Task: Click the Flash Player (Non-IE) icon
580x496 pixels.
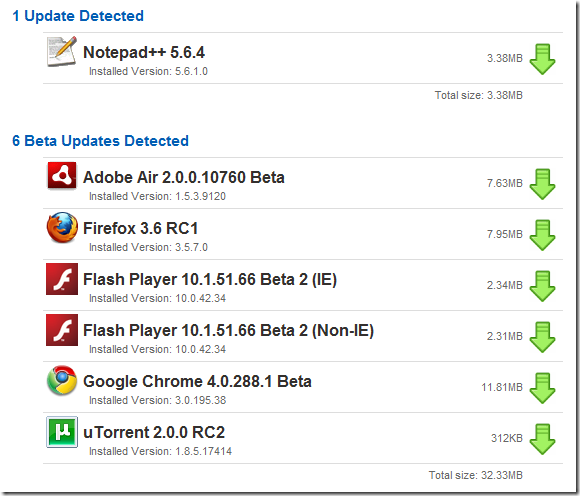Action: 62,330
